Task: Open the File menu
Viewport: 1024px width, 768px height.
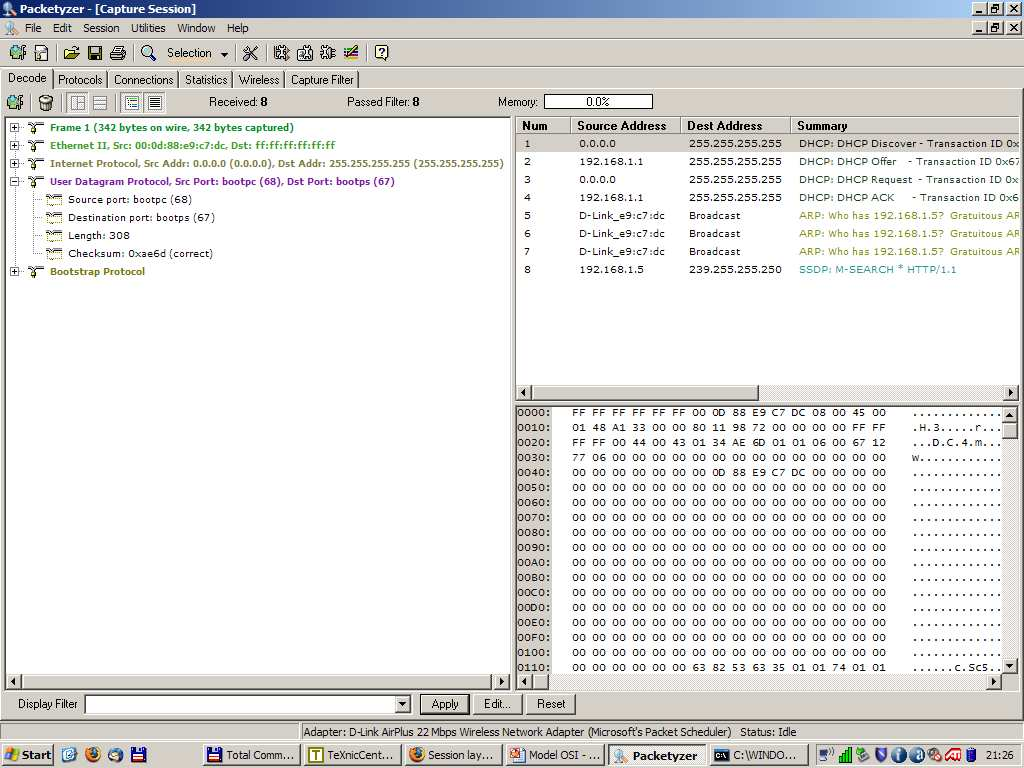Action: point(33,28)
